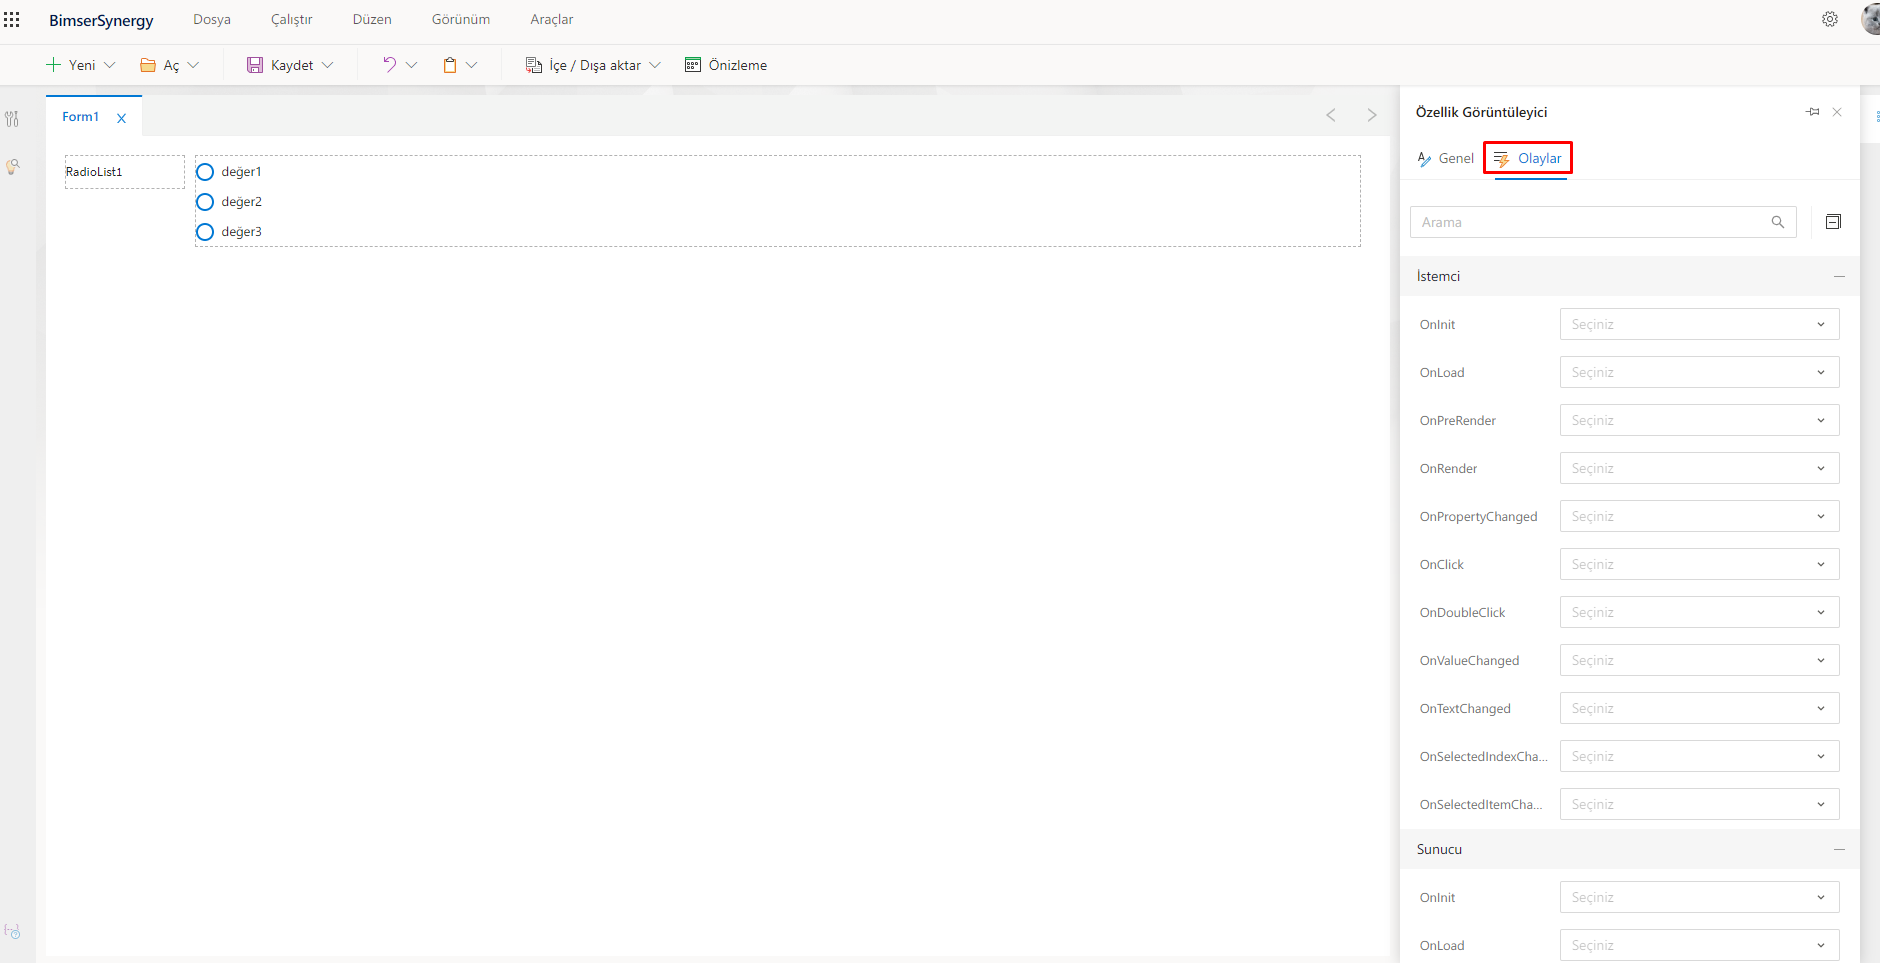Viewport: 1880px width, 963px height.
Task: Pin the Özellik Görüntüleyici panel
Action: click(x=1813, y=112)
